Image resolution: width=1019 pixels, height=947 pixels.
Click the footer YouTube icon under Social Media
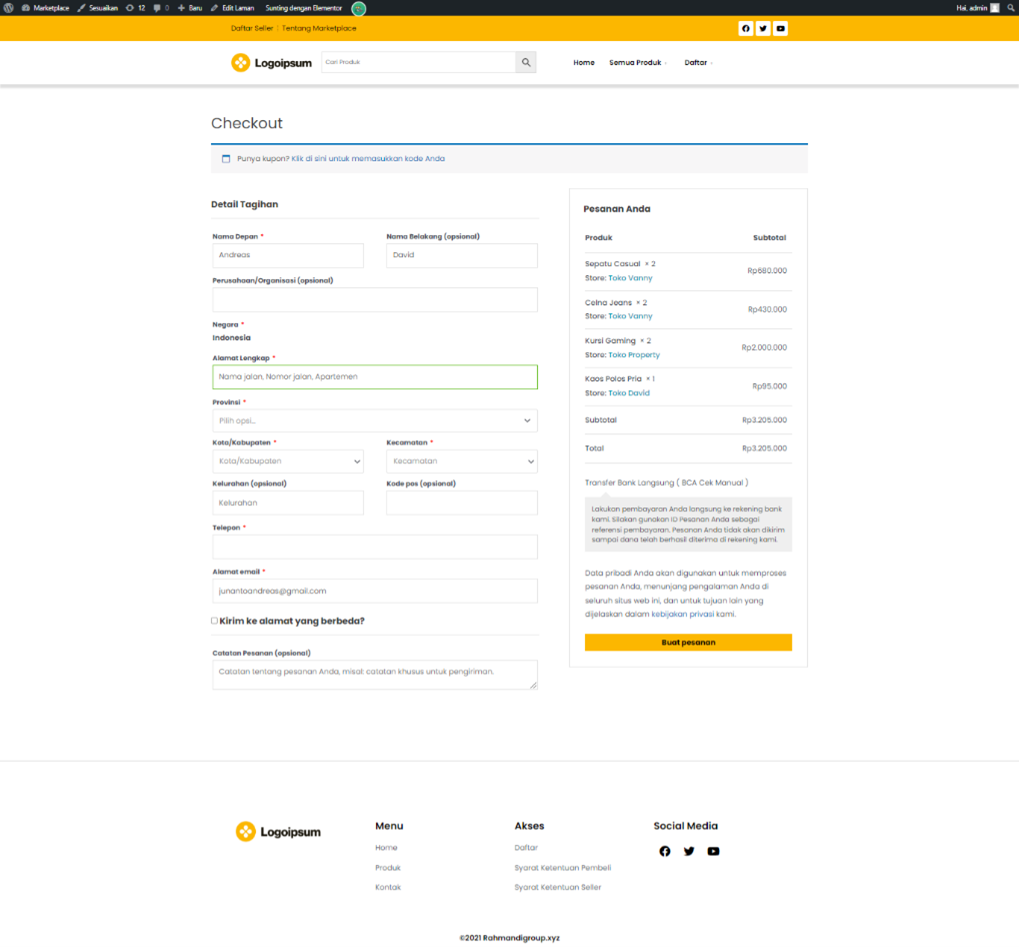pyautogui.click(x=713, y=851)
